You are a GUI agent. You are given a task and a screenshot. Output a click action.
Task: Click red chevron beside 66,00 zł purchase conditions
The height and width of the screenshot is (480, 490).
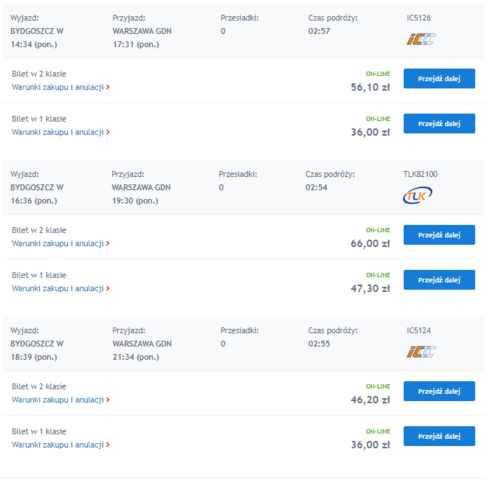pos(108,244)
